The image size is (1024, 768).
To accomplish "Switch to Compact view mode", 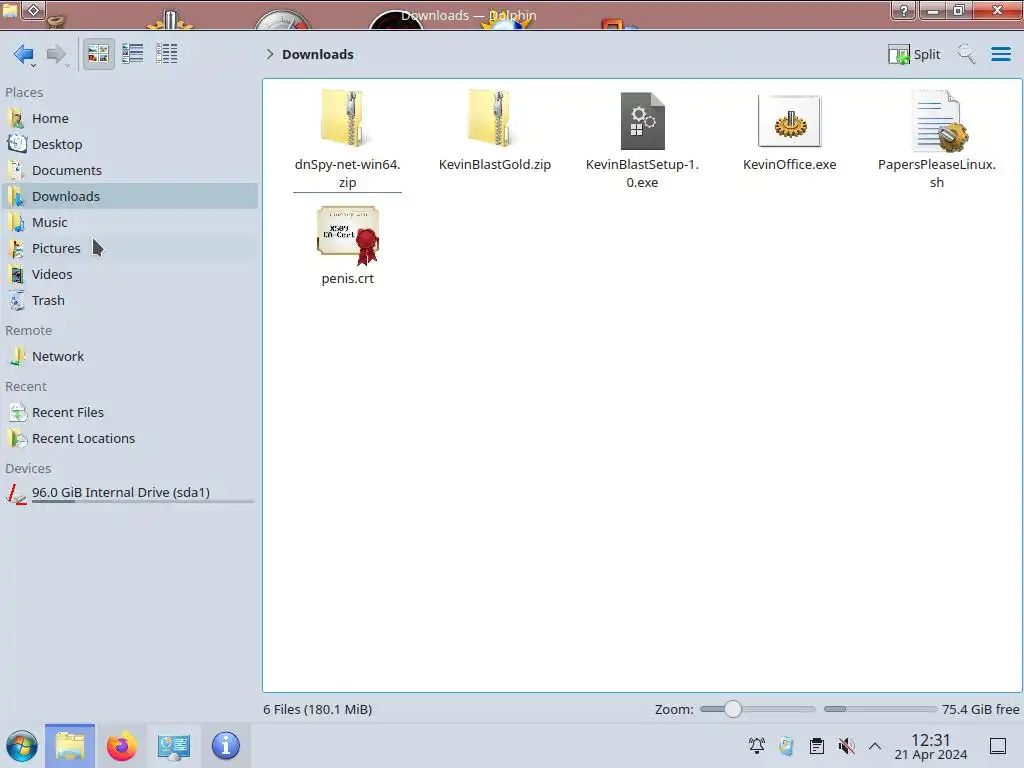I will click(x=133, y=54).
